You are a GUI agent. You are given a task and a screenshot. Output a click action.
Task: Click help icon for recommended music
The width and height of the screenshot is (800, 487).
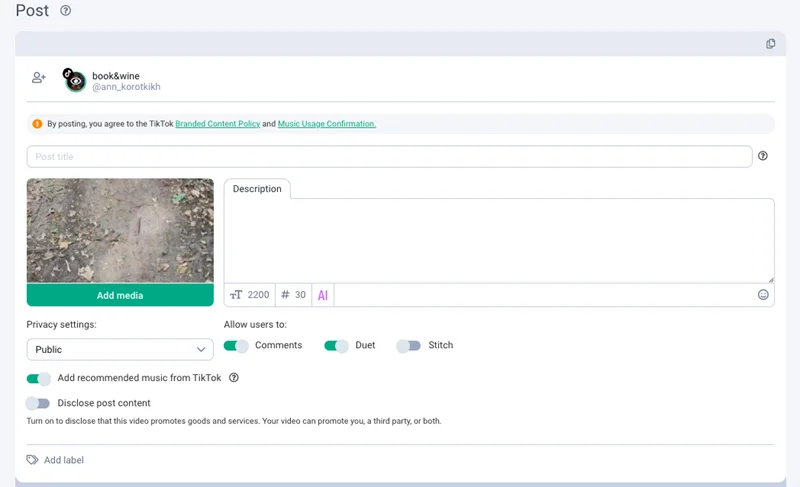point(234,378)
